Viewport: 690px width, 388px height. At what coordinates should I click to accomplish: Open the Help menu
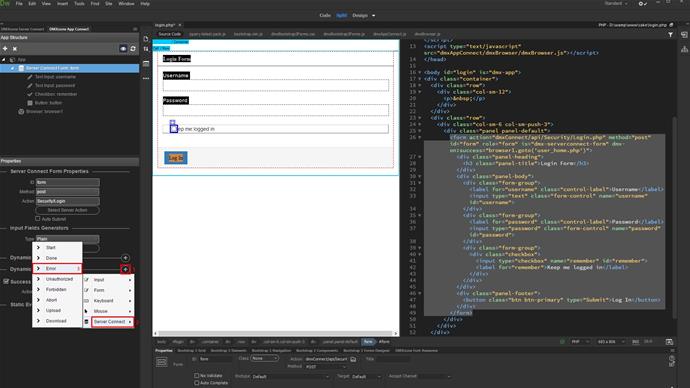point(145,4)
